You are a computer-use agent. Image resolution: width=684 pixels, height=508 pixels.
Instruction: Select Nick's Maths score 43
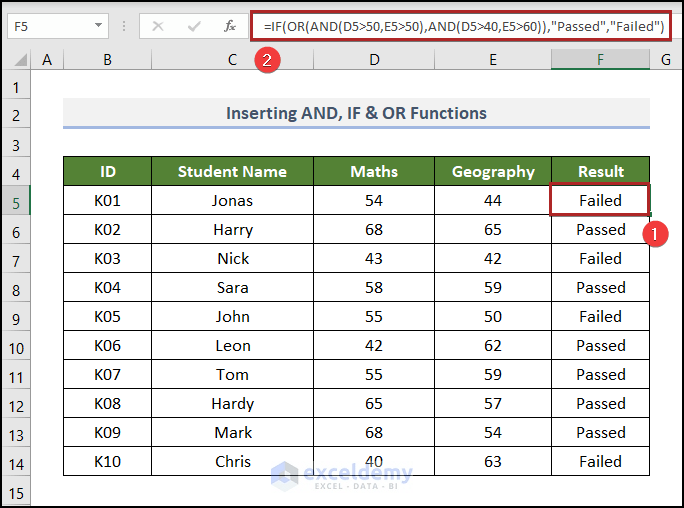[374, 259]
